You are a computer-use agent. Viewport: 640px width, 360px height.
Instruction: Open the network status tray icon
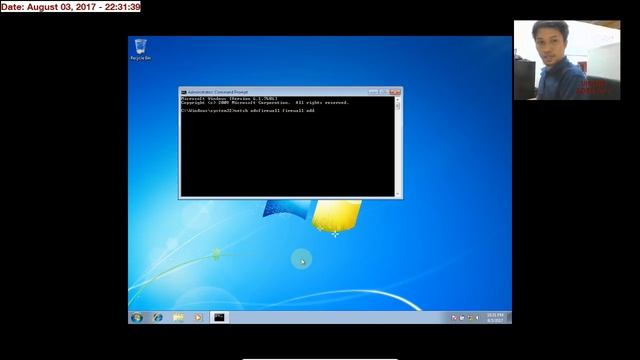(470, 317)
